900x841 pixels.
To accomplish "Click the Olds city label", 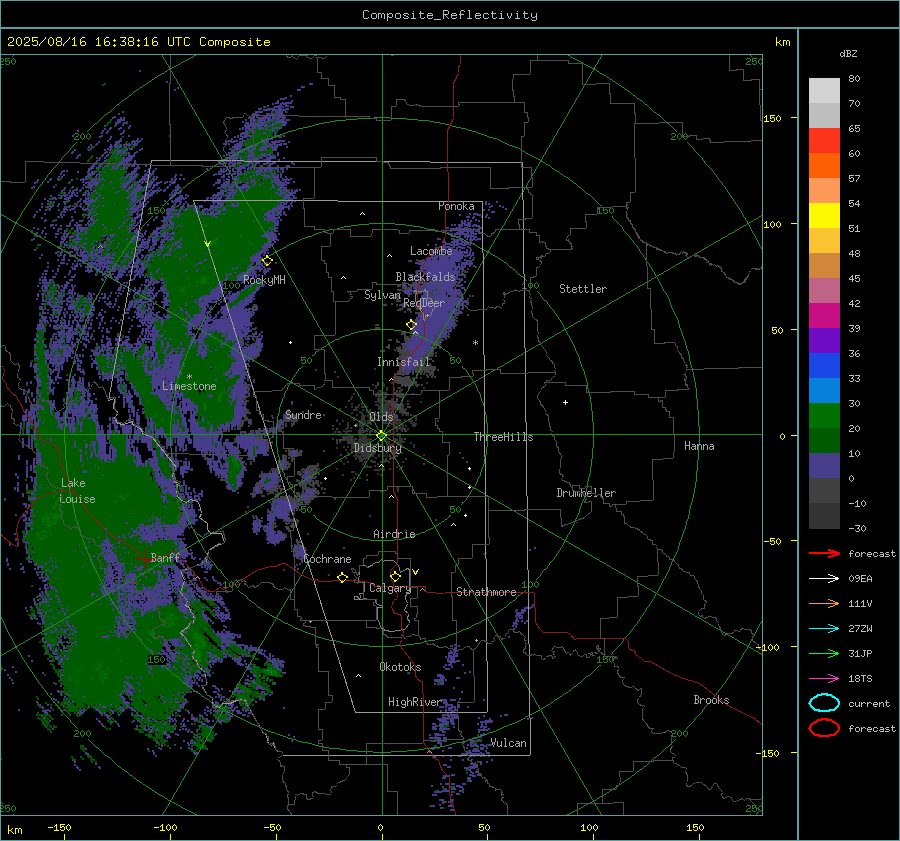I will [381, 417].
